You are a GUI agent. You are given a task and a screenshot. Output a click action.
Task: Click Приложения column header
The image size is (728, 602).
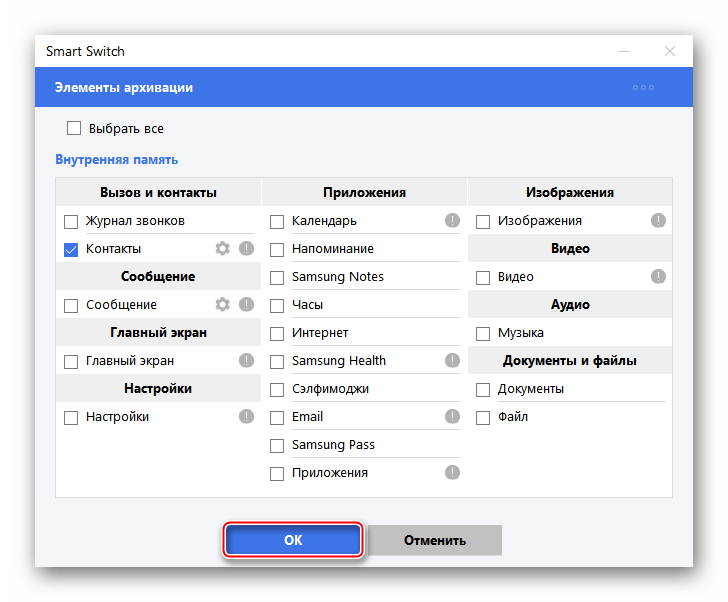tap(364, 192)
